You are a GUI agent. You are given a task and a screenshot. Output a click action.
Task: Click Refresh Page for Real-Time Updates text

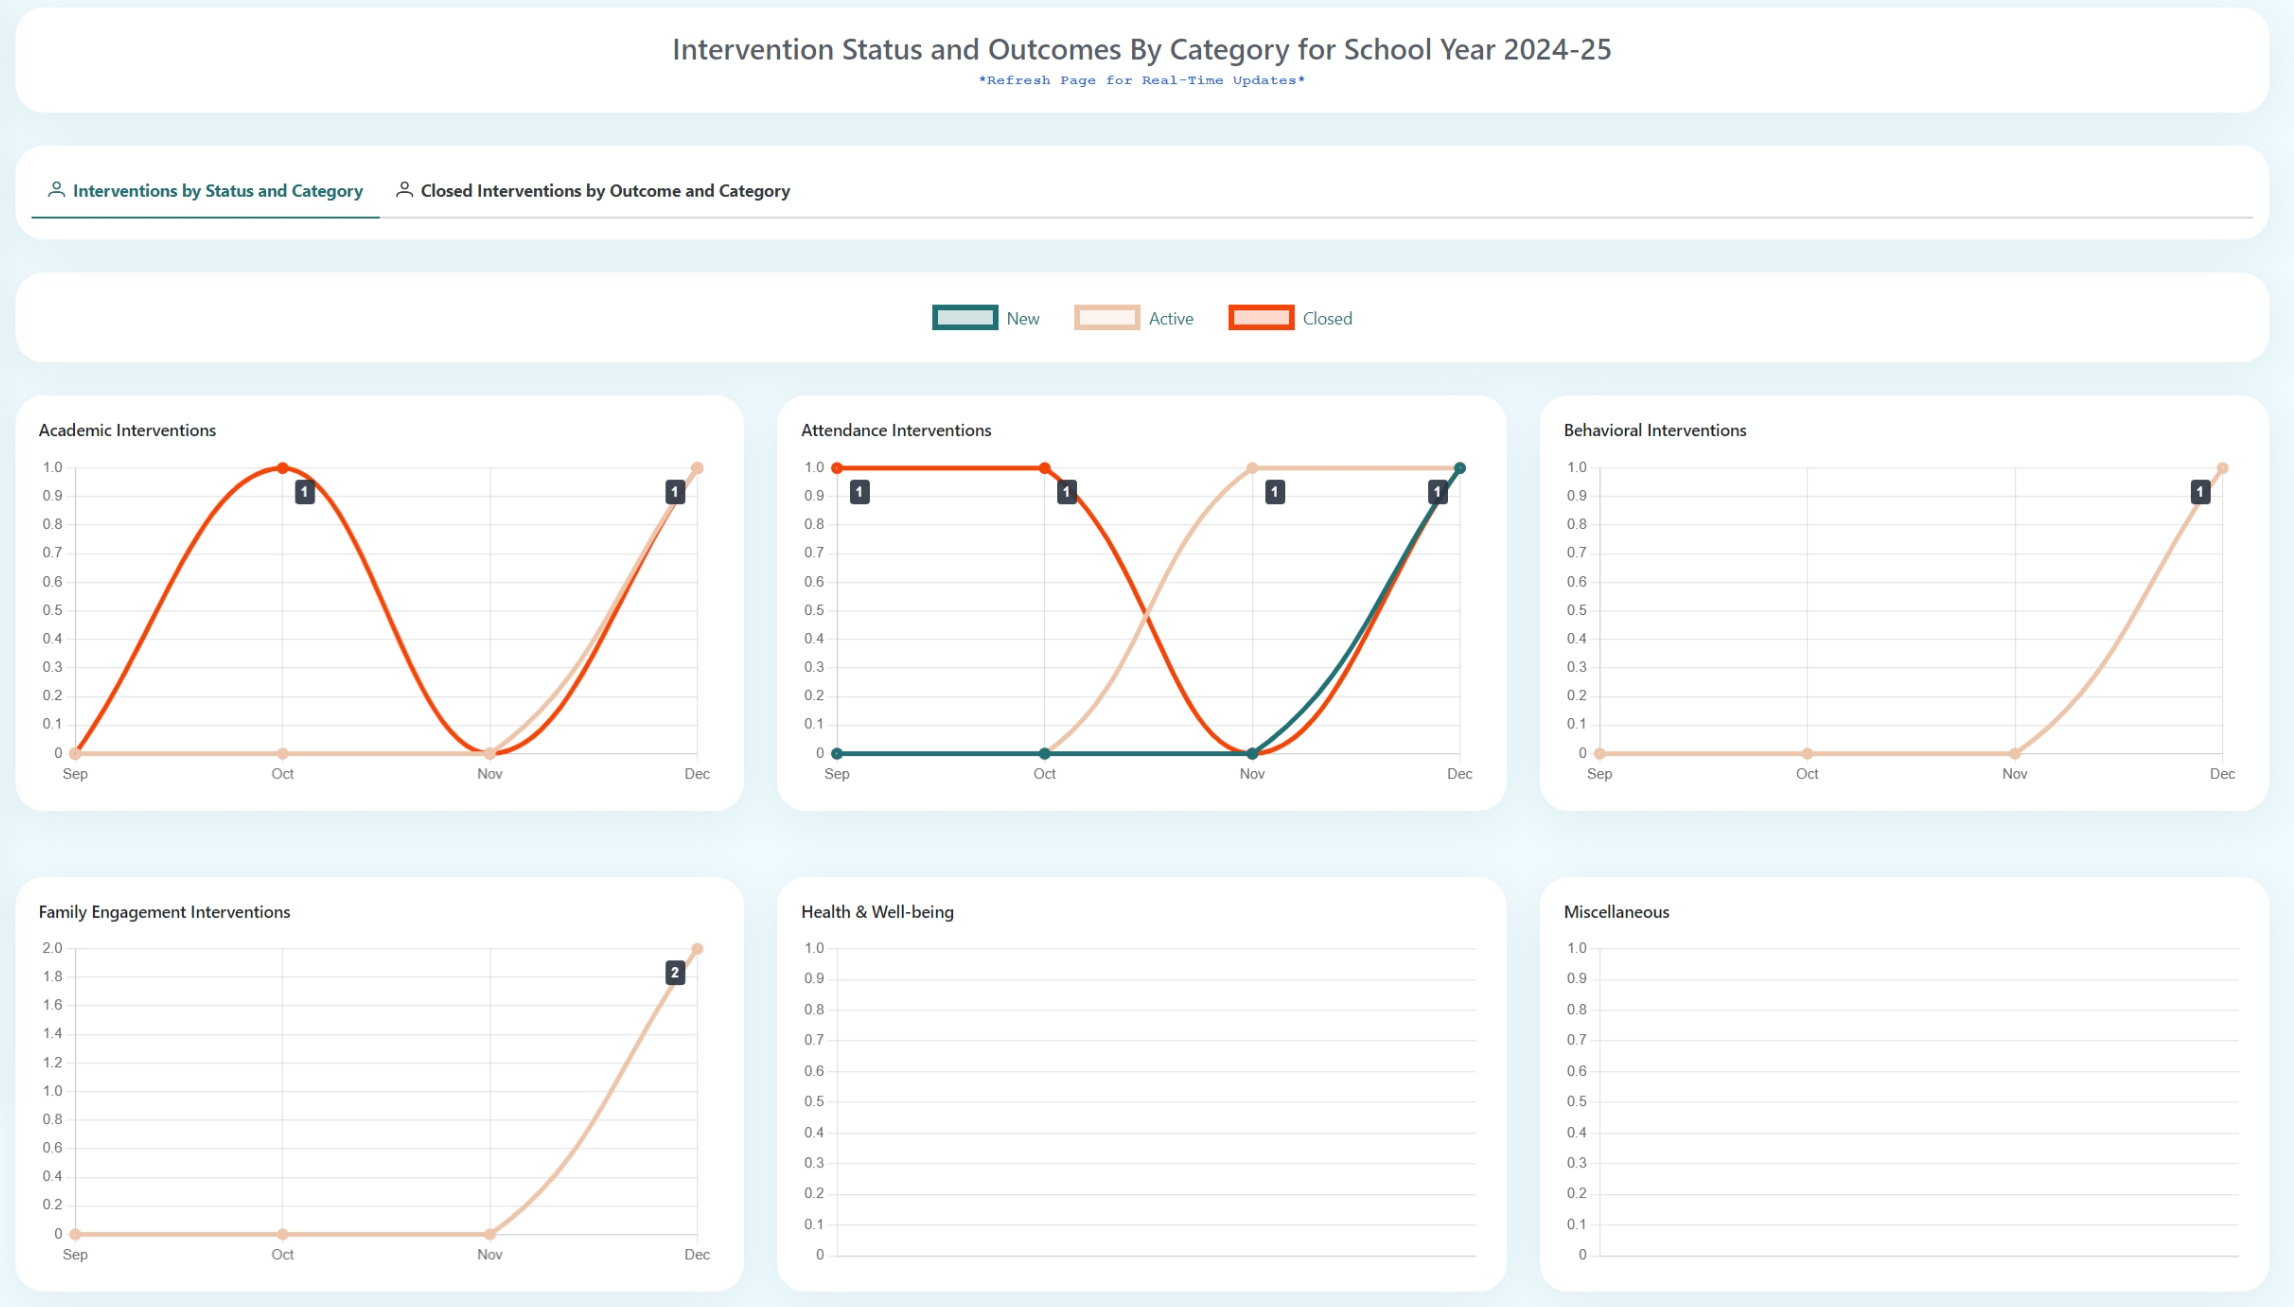pos(1141,80)
